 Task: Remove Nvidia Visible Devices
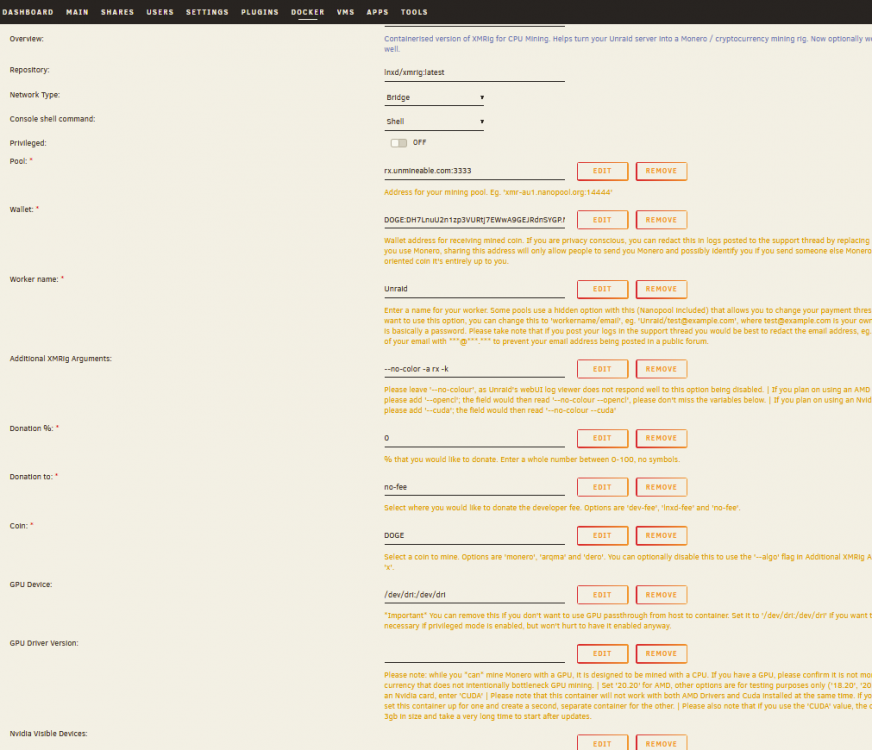(x=661, y=743)
